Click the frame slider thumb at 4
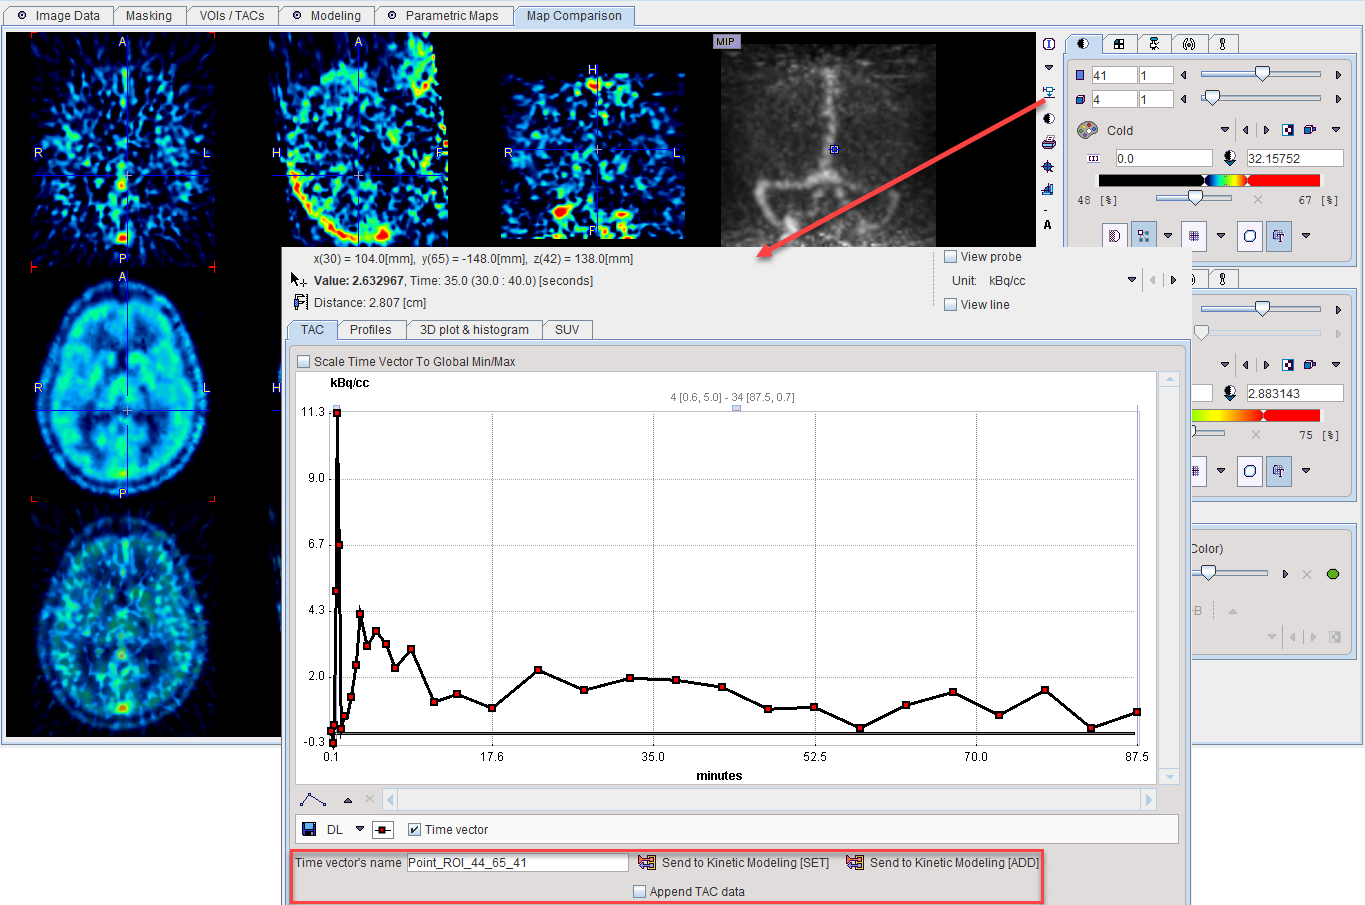Viewport: 1365px width, 905px height. point(1212,98)
